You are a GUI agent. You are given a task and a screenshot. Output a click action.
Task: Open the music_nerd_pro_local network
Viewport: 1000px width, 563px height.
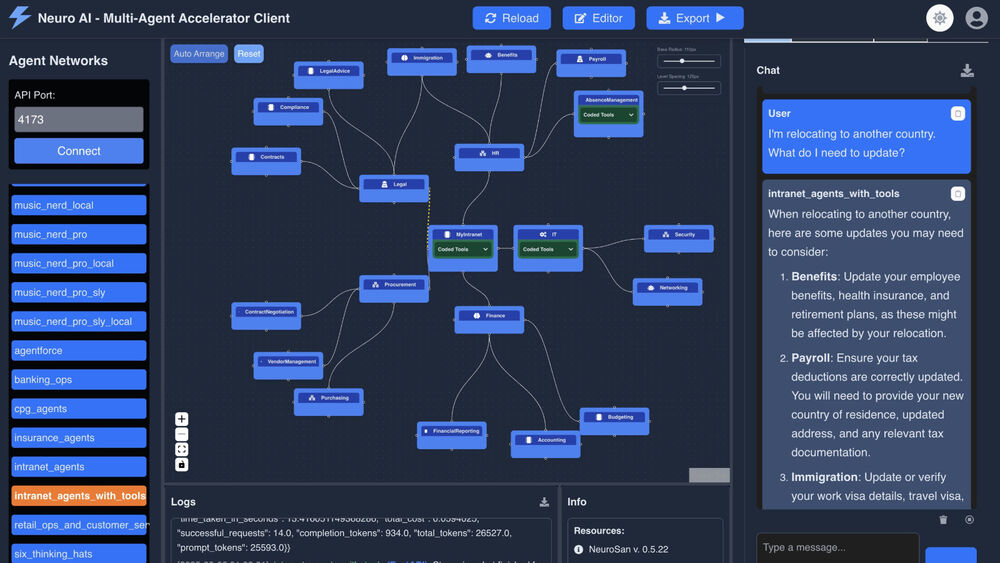pyautogui.click(x=78, y=263)
